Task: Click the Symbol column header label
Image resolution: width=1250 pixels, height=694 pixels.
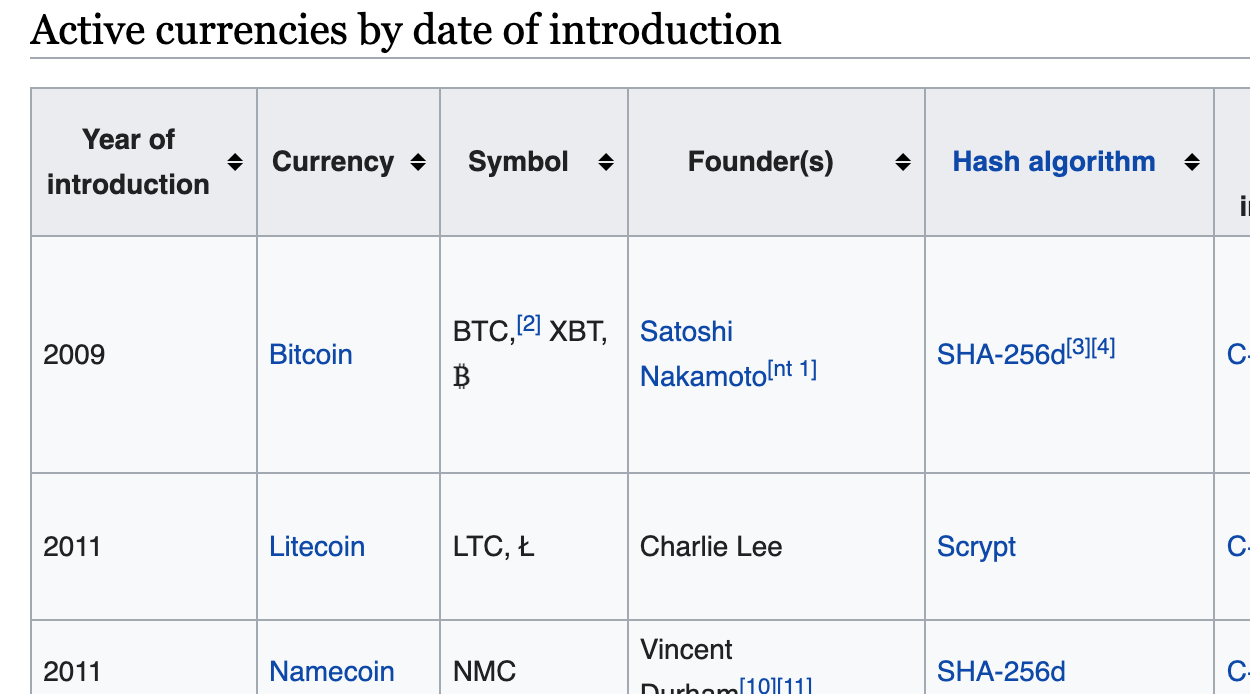Action: pyautogui.click(x=518, y=162)
